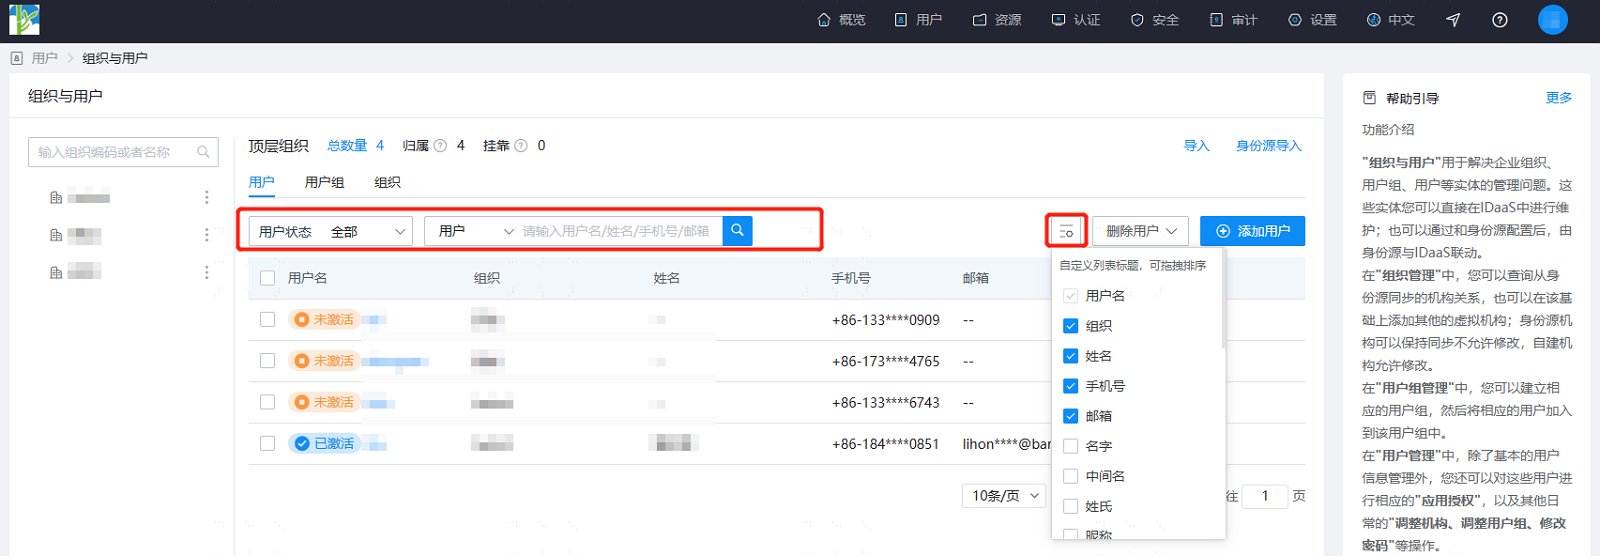This screenshot has width=1600, height=556.
Task: Click the help question mark in top bar
Action: click(x=1499, y=20)
